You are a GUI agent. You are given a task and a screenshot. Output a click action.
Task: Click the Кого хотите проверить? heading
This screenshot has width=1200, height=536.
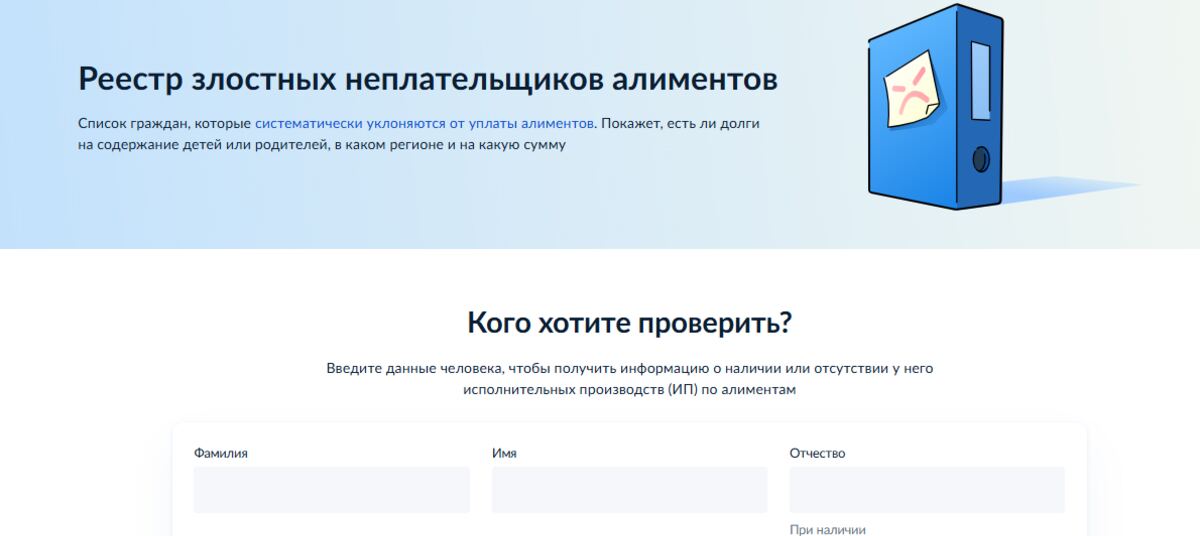pyautogui.click(x=629, y=323)
